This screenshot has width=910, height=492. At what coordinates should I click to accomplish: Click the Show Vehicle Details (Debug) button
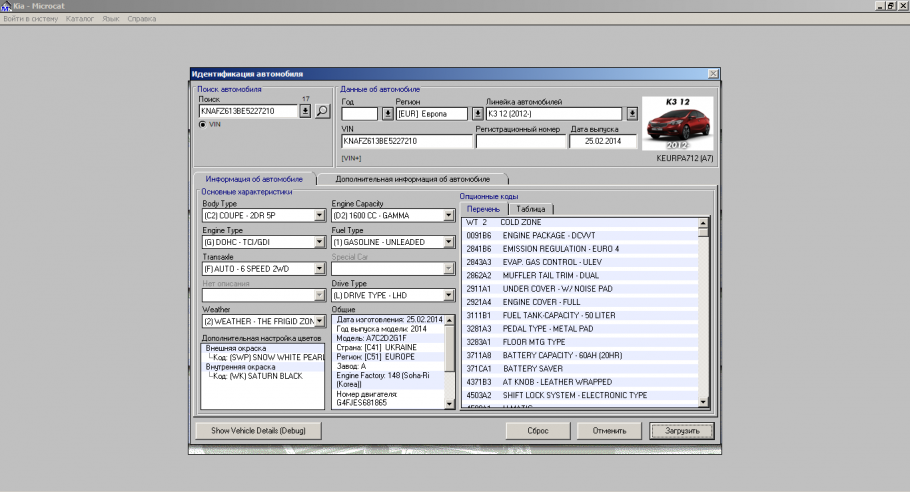pos(258,430)
